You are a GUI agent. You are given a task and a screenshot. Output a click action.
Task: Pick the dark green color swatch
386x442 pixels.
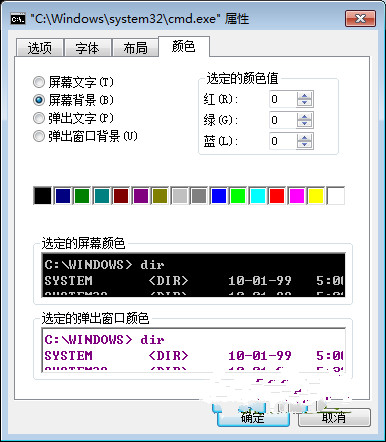82,196
